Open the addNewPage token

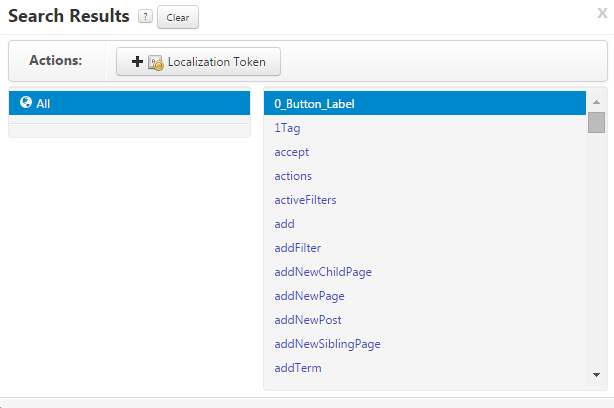(309, 296)
